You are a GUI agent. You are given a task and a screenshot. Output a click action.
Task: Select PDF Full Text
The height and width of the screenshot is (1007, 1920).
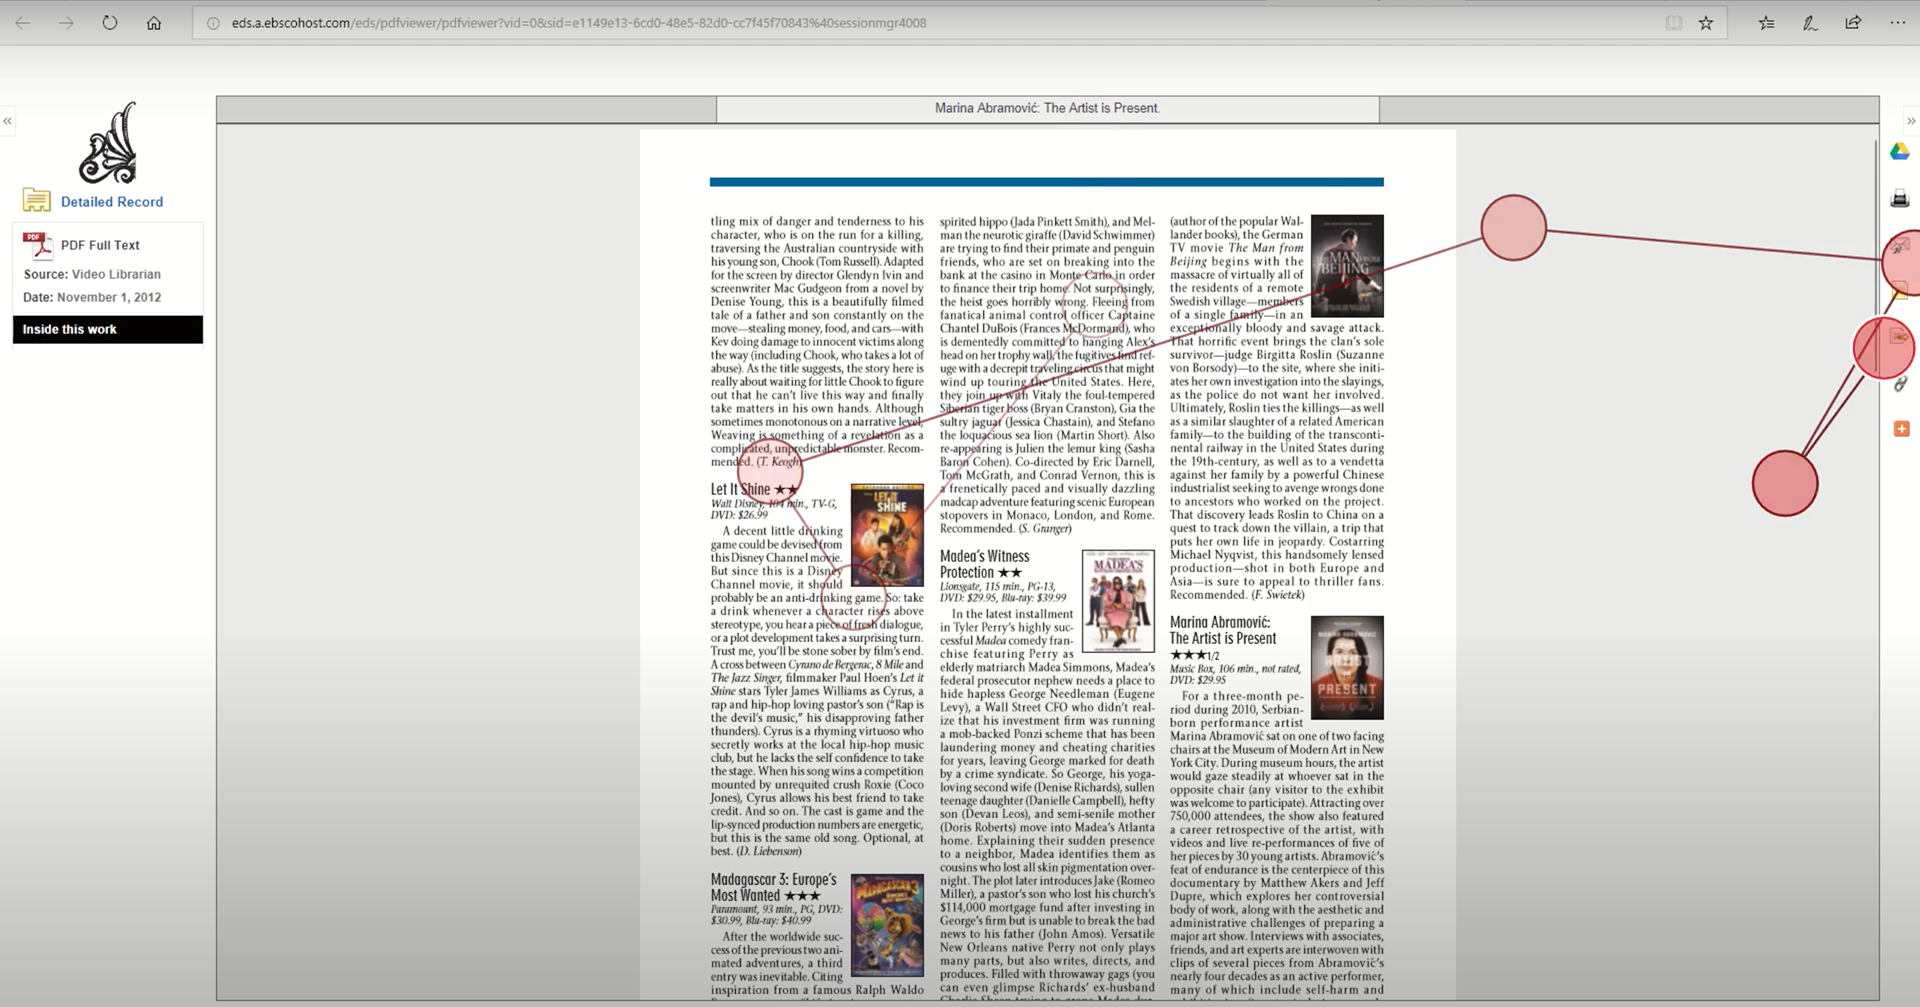point(100,245)
